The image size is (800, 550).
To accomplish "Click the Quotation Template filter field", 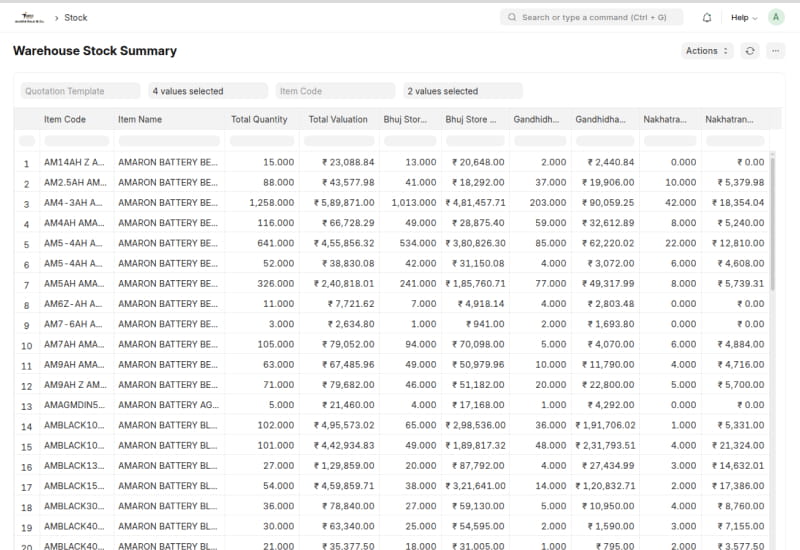I will (x=80, y=91).
